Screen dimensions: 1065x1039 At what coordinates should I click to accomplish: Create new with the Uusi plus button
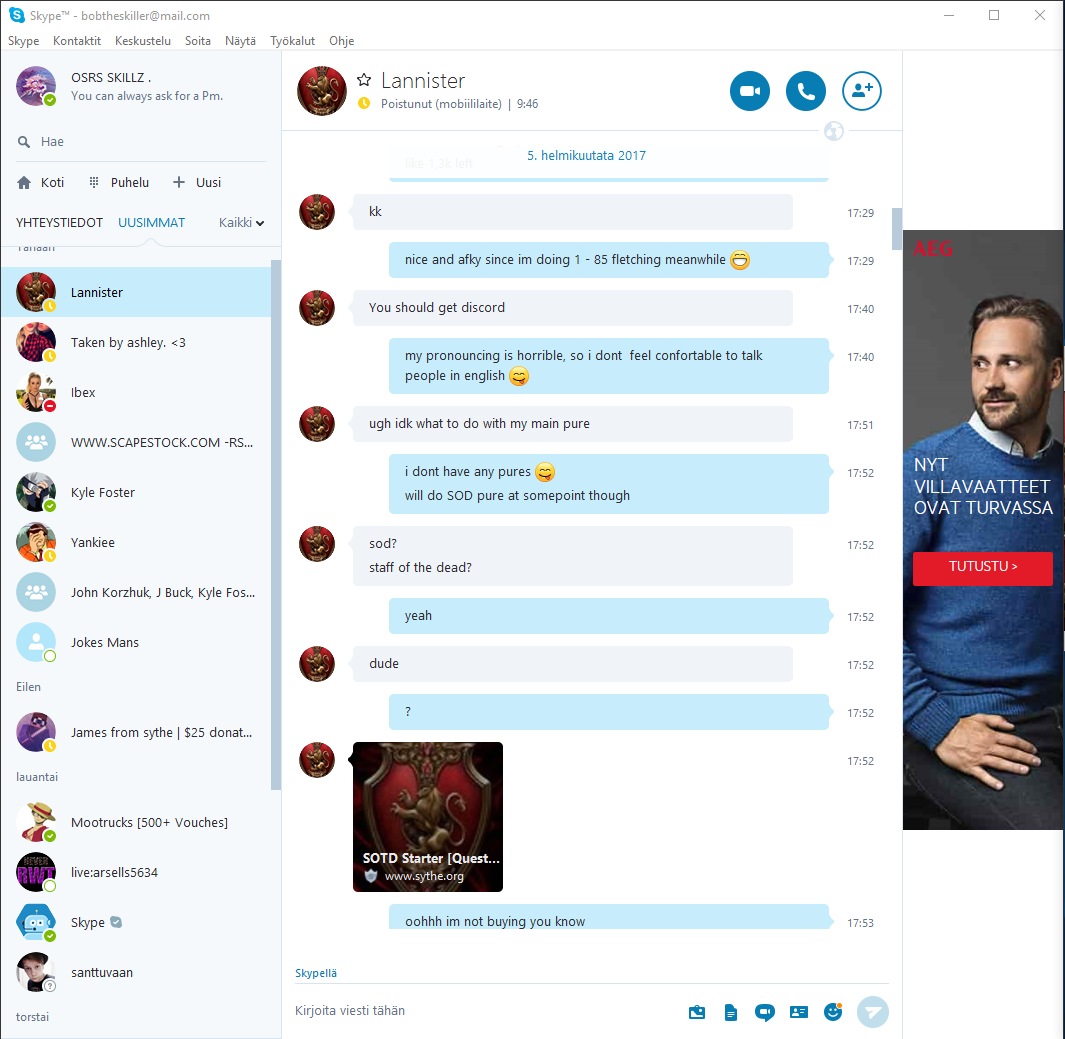click(197, 183)
